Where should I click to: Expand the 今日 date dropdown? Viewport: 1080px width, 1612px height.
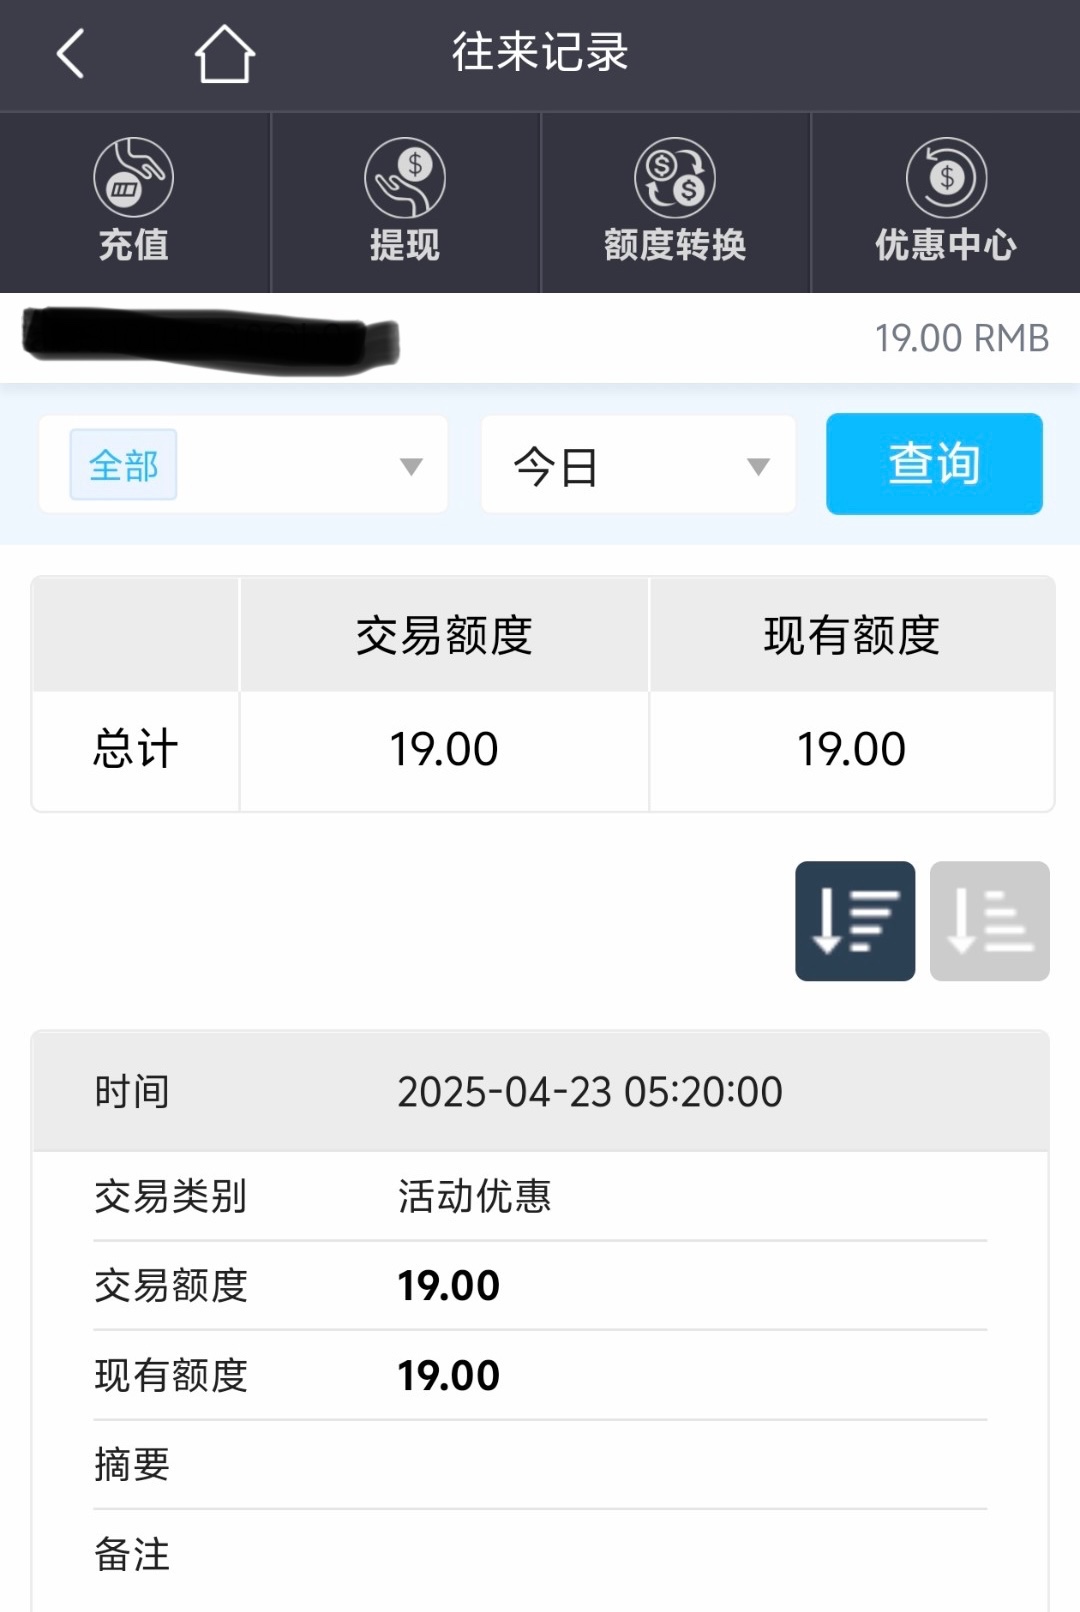(638, 466)
